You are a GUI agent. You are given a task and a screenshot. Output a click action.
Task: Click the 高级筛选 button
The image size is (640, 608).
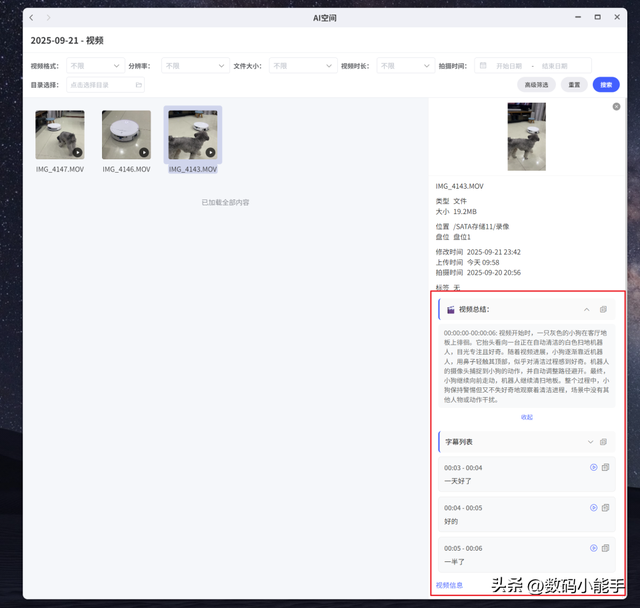536,85
